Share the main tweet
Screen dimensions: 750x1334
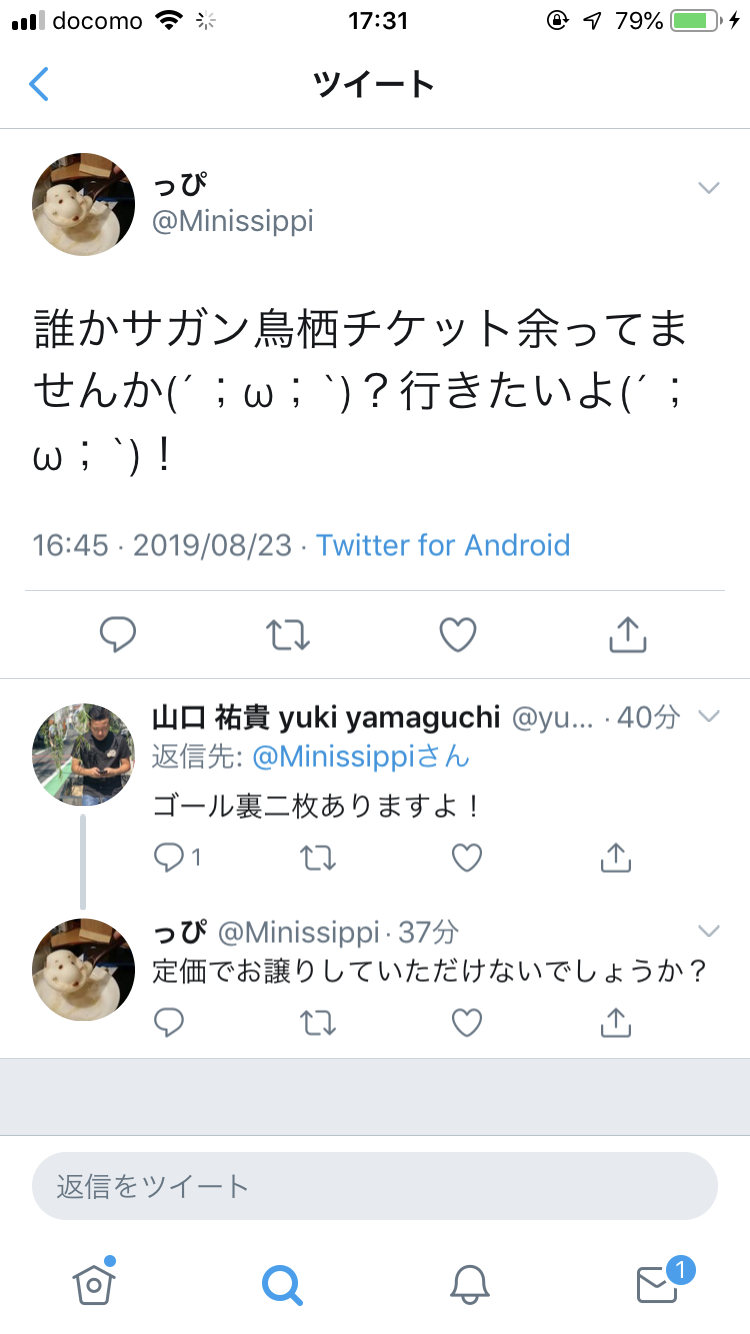(627, 634)
